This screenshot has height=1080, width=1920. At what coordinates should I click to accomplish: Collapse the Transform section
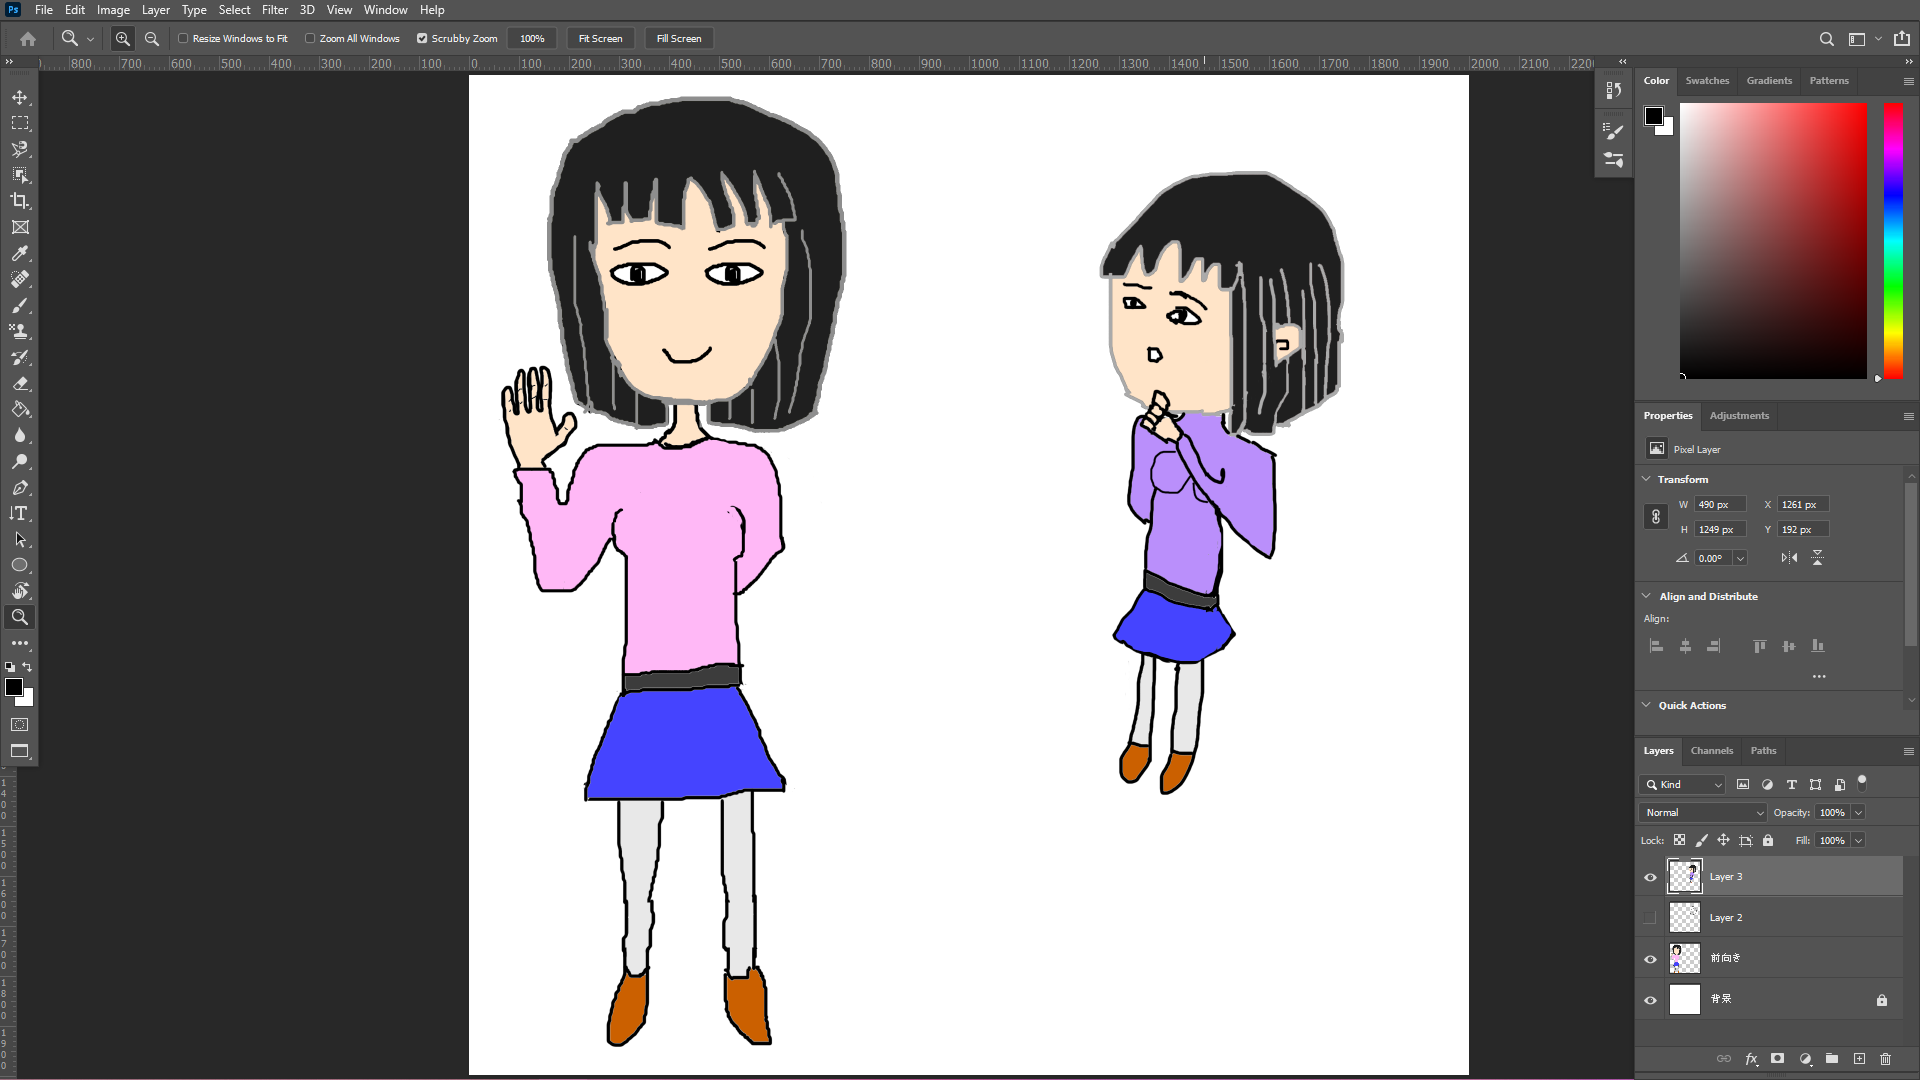(x=1647, y=479)
